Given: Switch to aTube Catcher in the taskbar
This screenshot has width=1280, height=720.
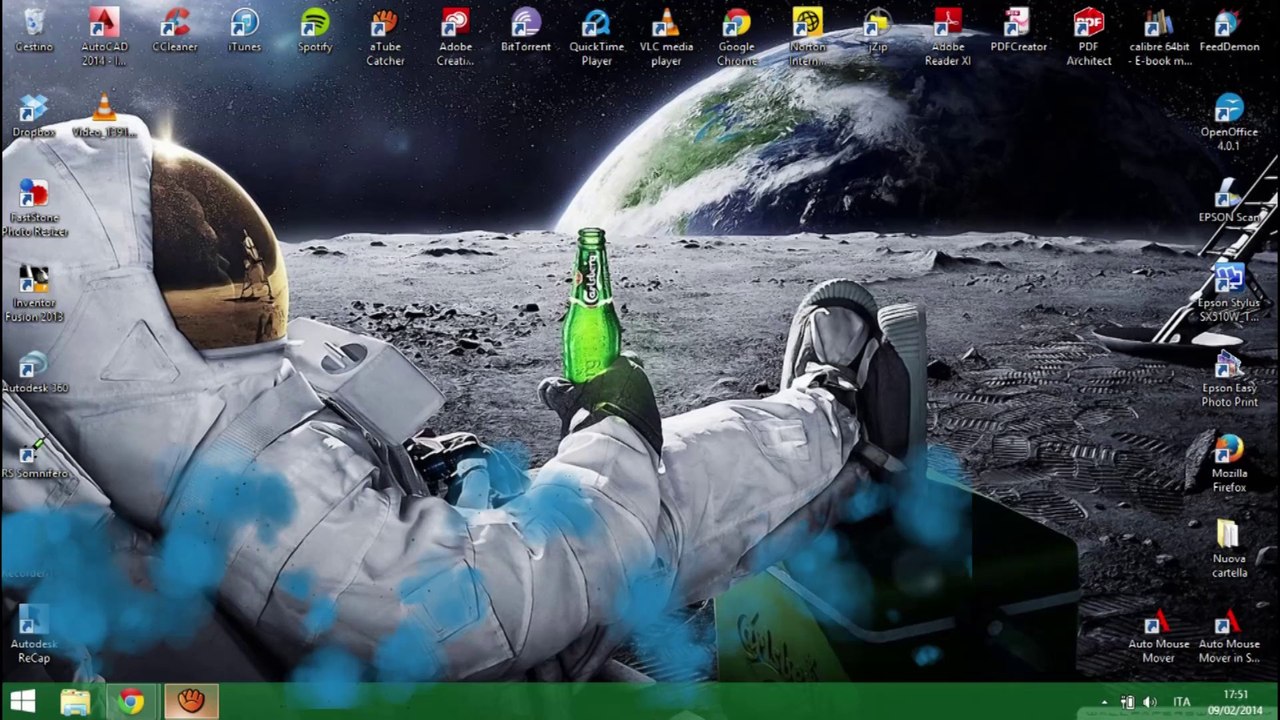Looking at the screenshot, I should tap(190, 701).
